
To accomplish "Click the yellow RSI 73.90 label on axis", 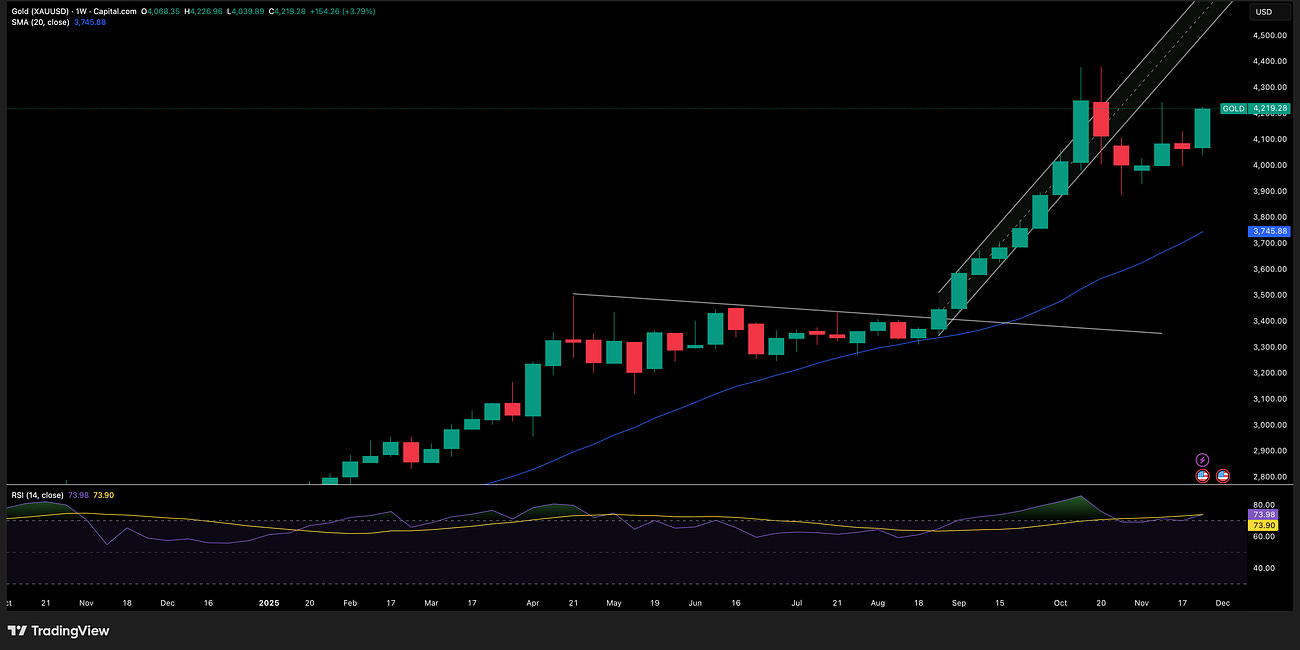I will pos(1262,523).
